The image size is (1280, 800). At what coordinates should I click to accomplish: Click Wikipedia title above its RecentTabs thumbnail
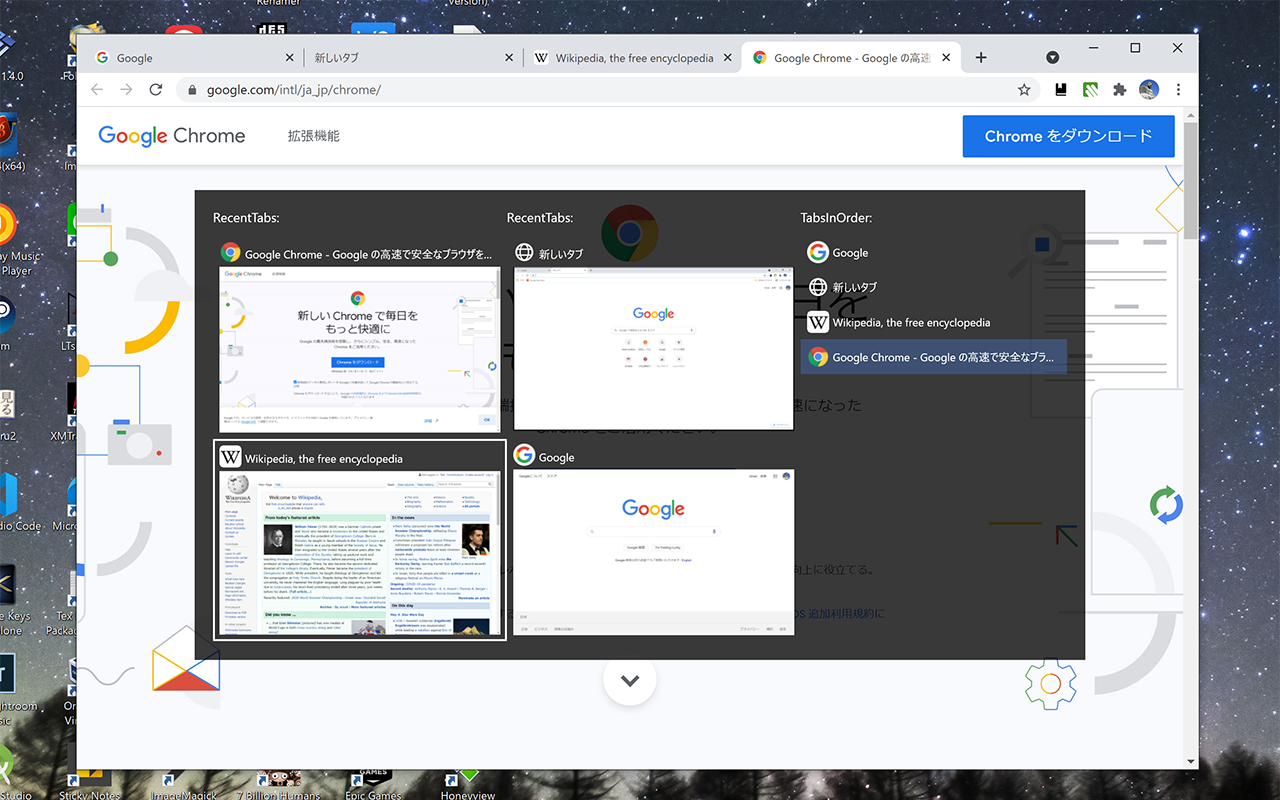pos(324,459)
